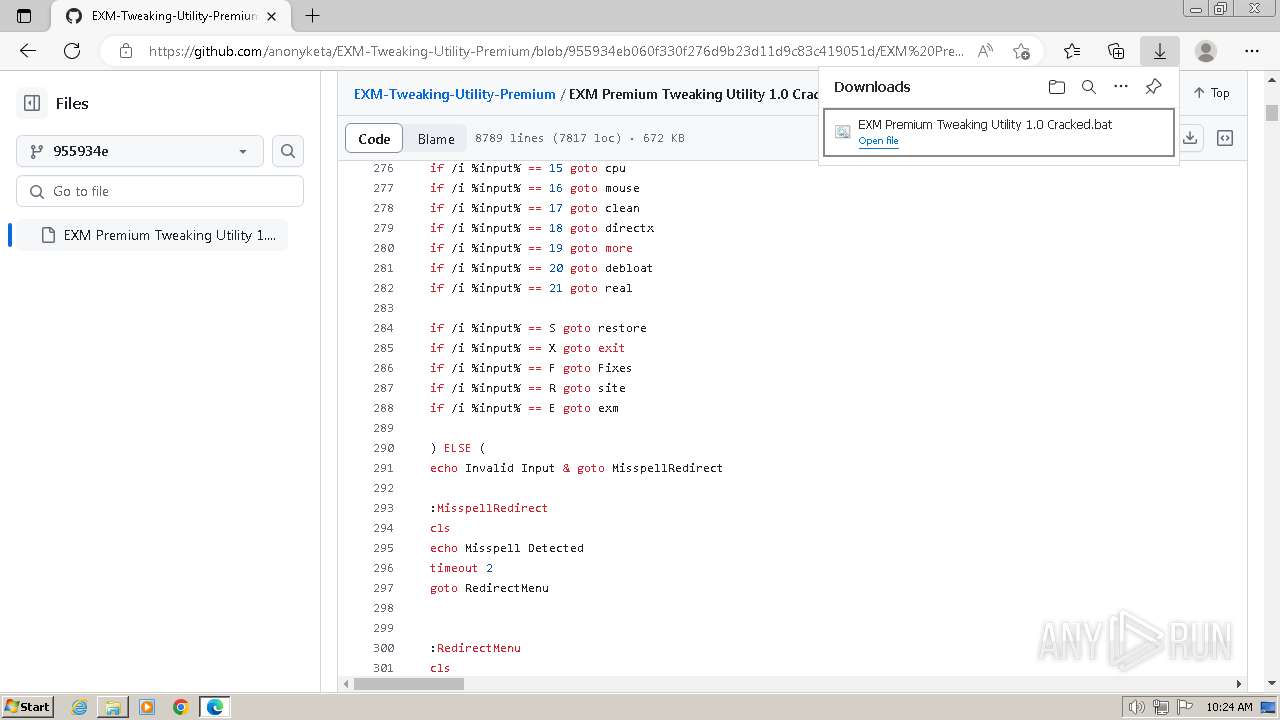1280x720 pixels.
Task: Open the Favorites list icon
Action: tap(1072, 51)
